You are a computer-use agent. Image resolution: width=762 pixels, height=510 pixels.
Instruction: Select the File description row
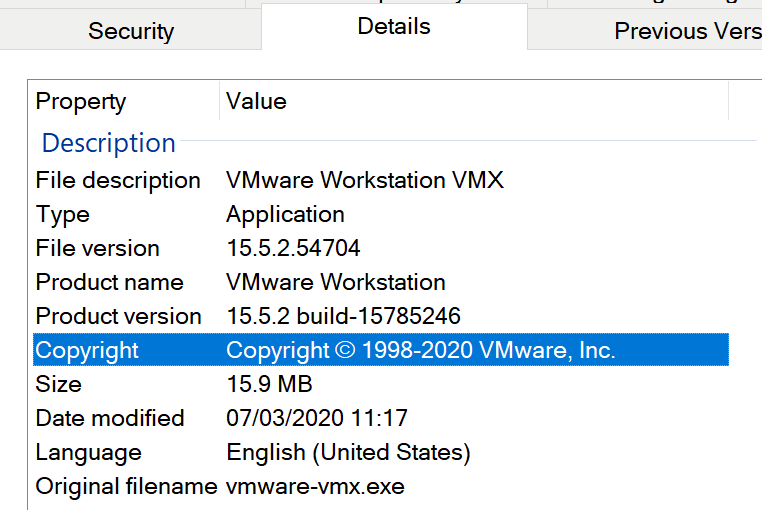tap(118, 180)
